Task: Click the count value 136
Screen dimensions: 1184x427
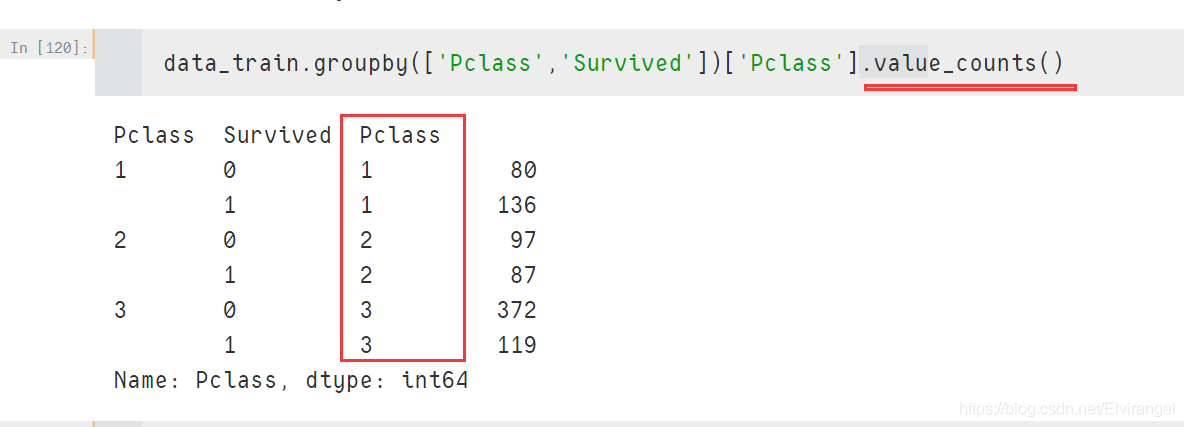Action: click(x=516, y=205)
